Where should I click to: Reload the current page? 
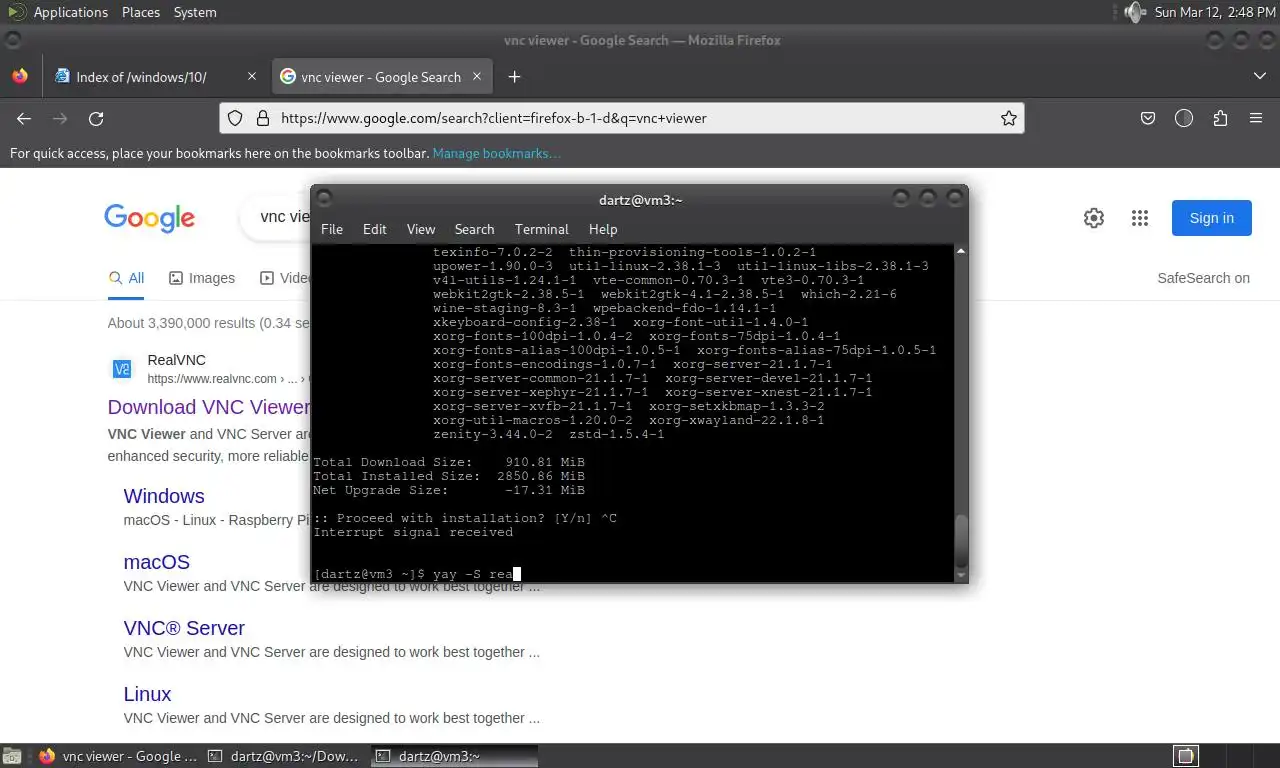96,118
